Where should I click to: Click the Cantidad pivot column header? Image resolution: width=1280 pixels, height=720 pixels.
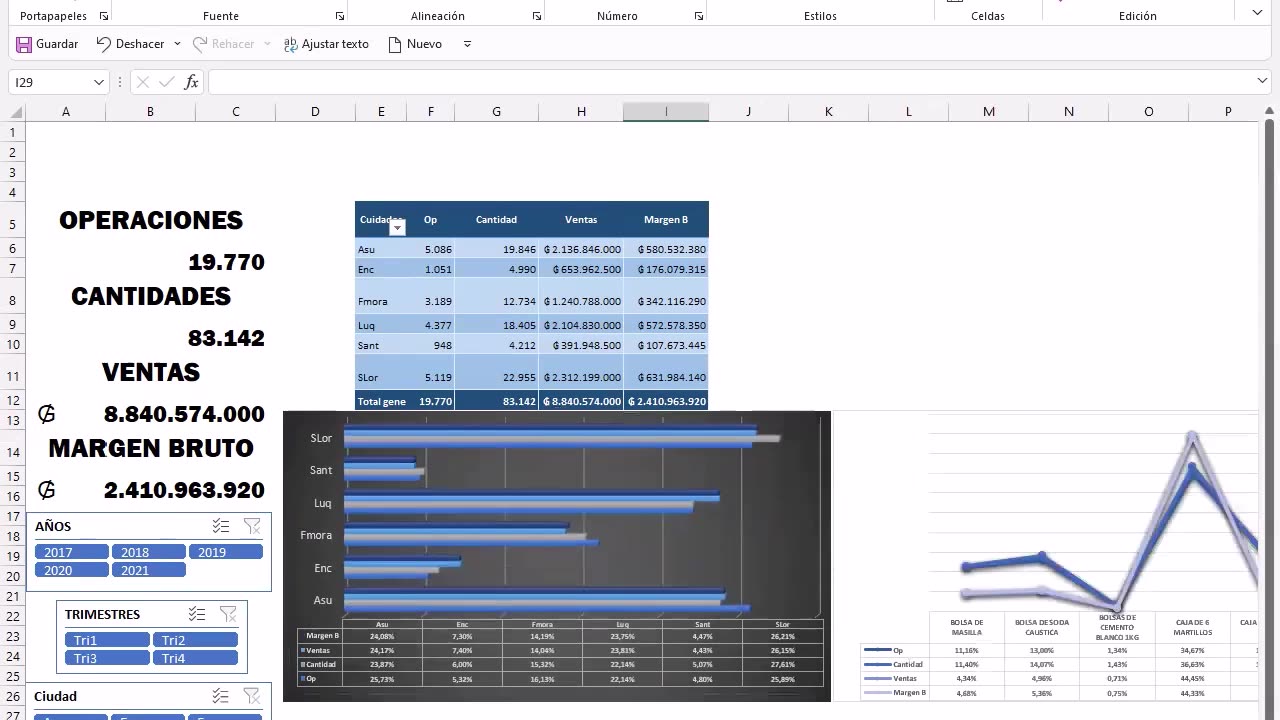click(496, 220)
